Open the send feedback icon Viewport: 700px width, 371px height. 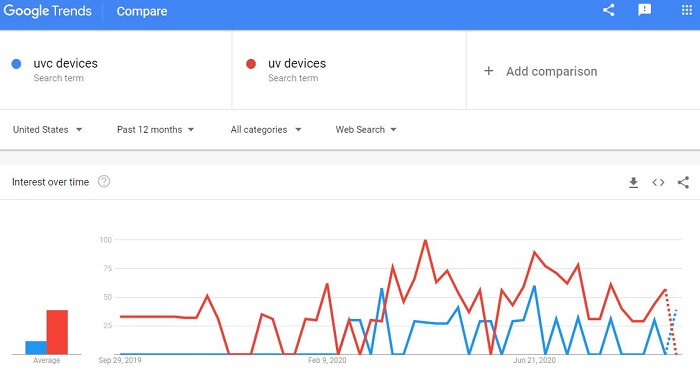pyautogui.click(x=645, y=10)
